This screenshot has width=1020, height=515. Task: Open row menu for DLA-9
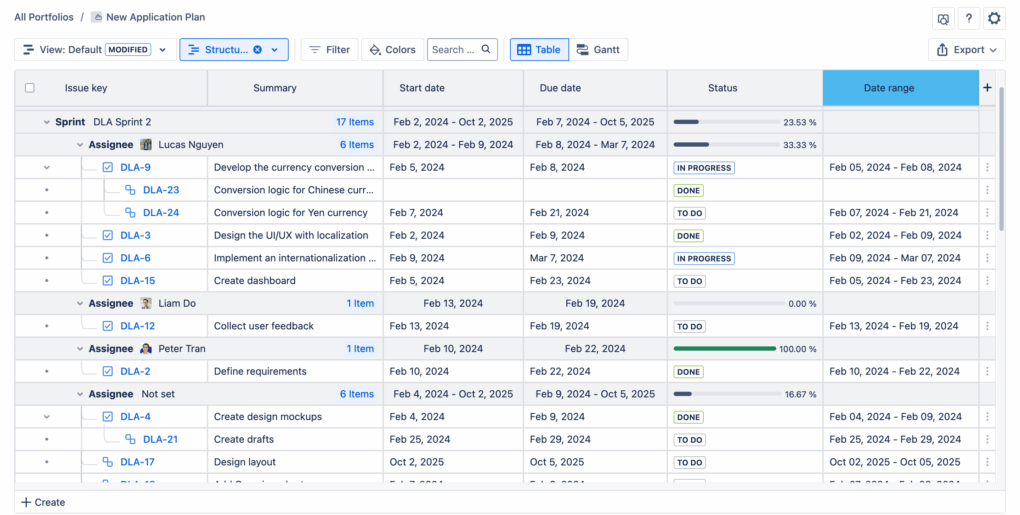(987, 167)
